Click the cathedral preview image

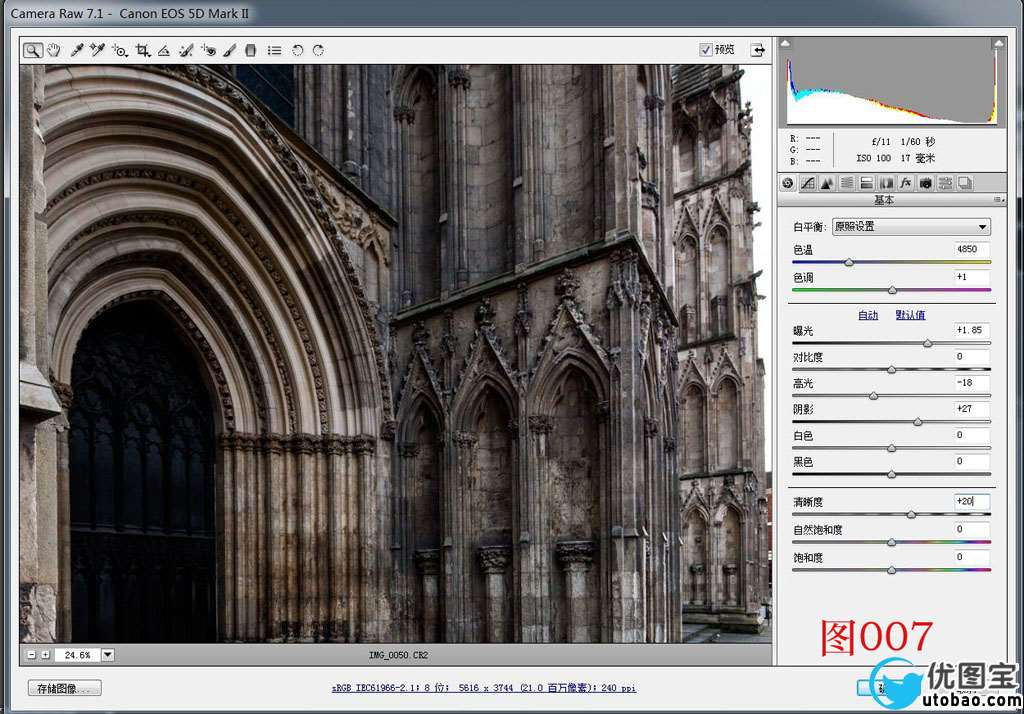pyautogui.click(x=395, y=353)
